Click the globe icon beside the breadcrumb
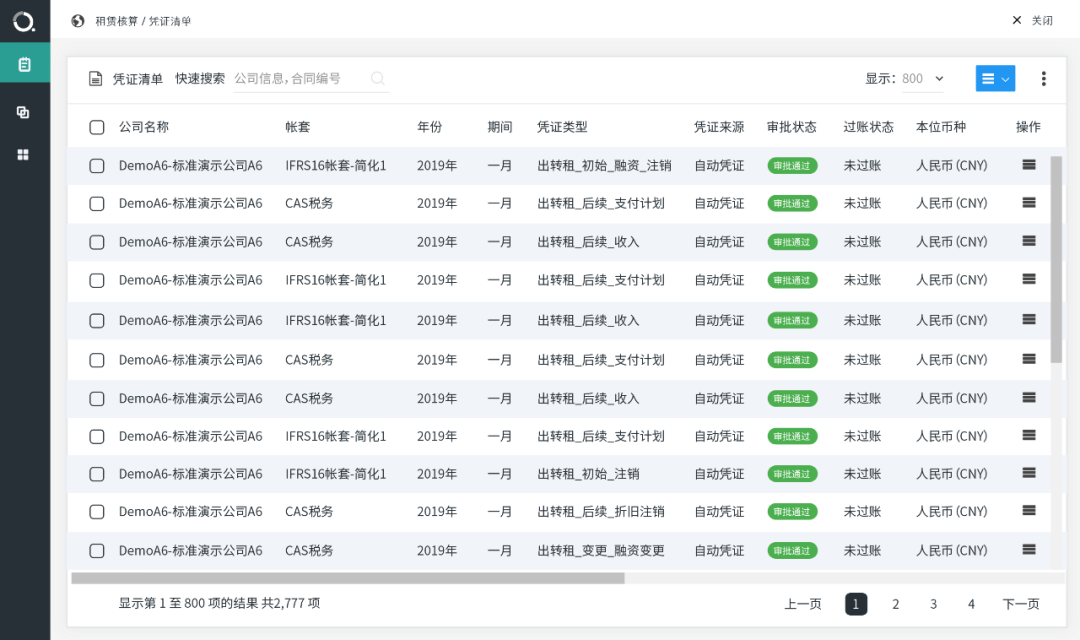The image size is (1080, 640). [x=78, y=20]
